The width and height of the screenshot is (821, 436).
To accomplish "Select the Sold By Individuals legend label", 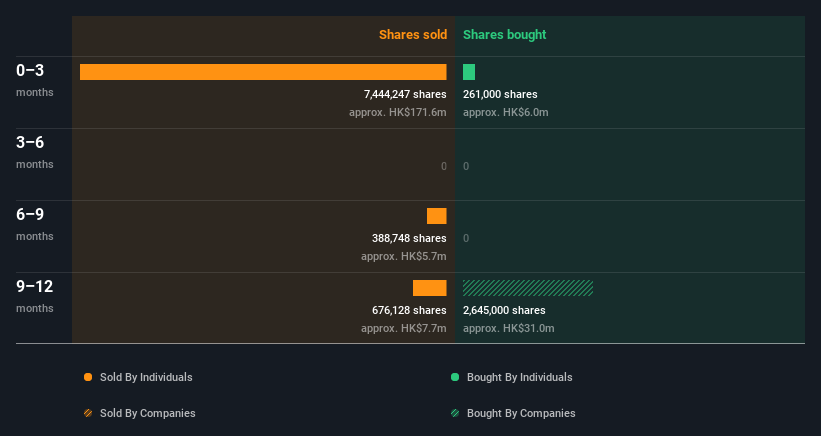I will pyautogui.click(x=146, y=377).
